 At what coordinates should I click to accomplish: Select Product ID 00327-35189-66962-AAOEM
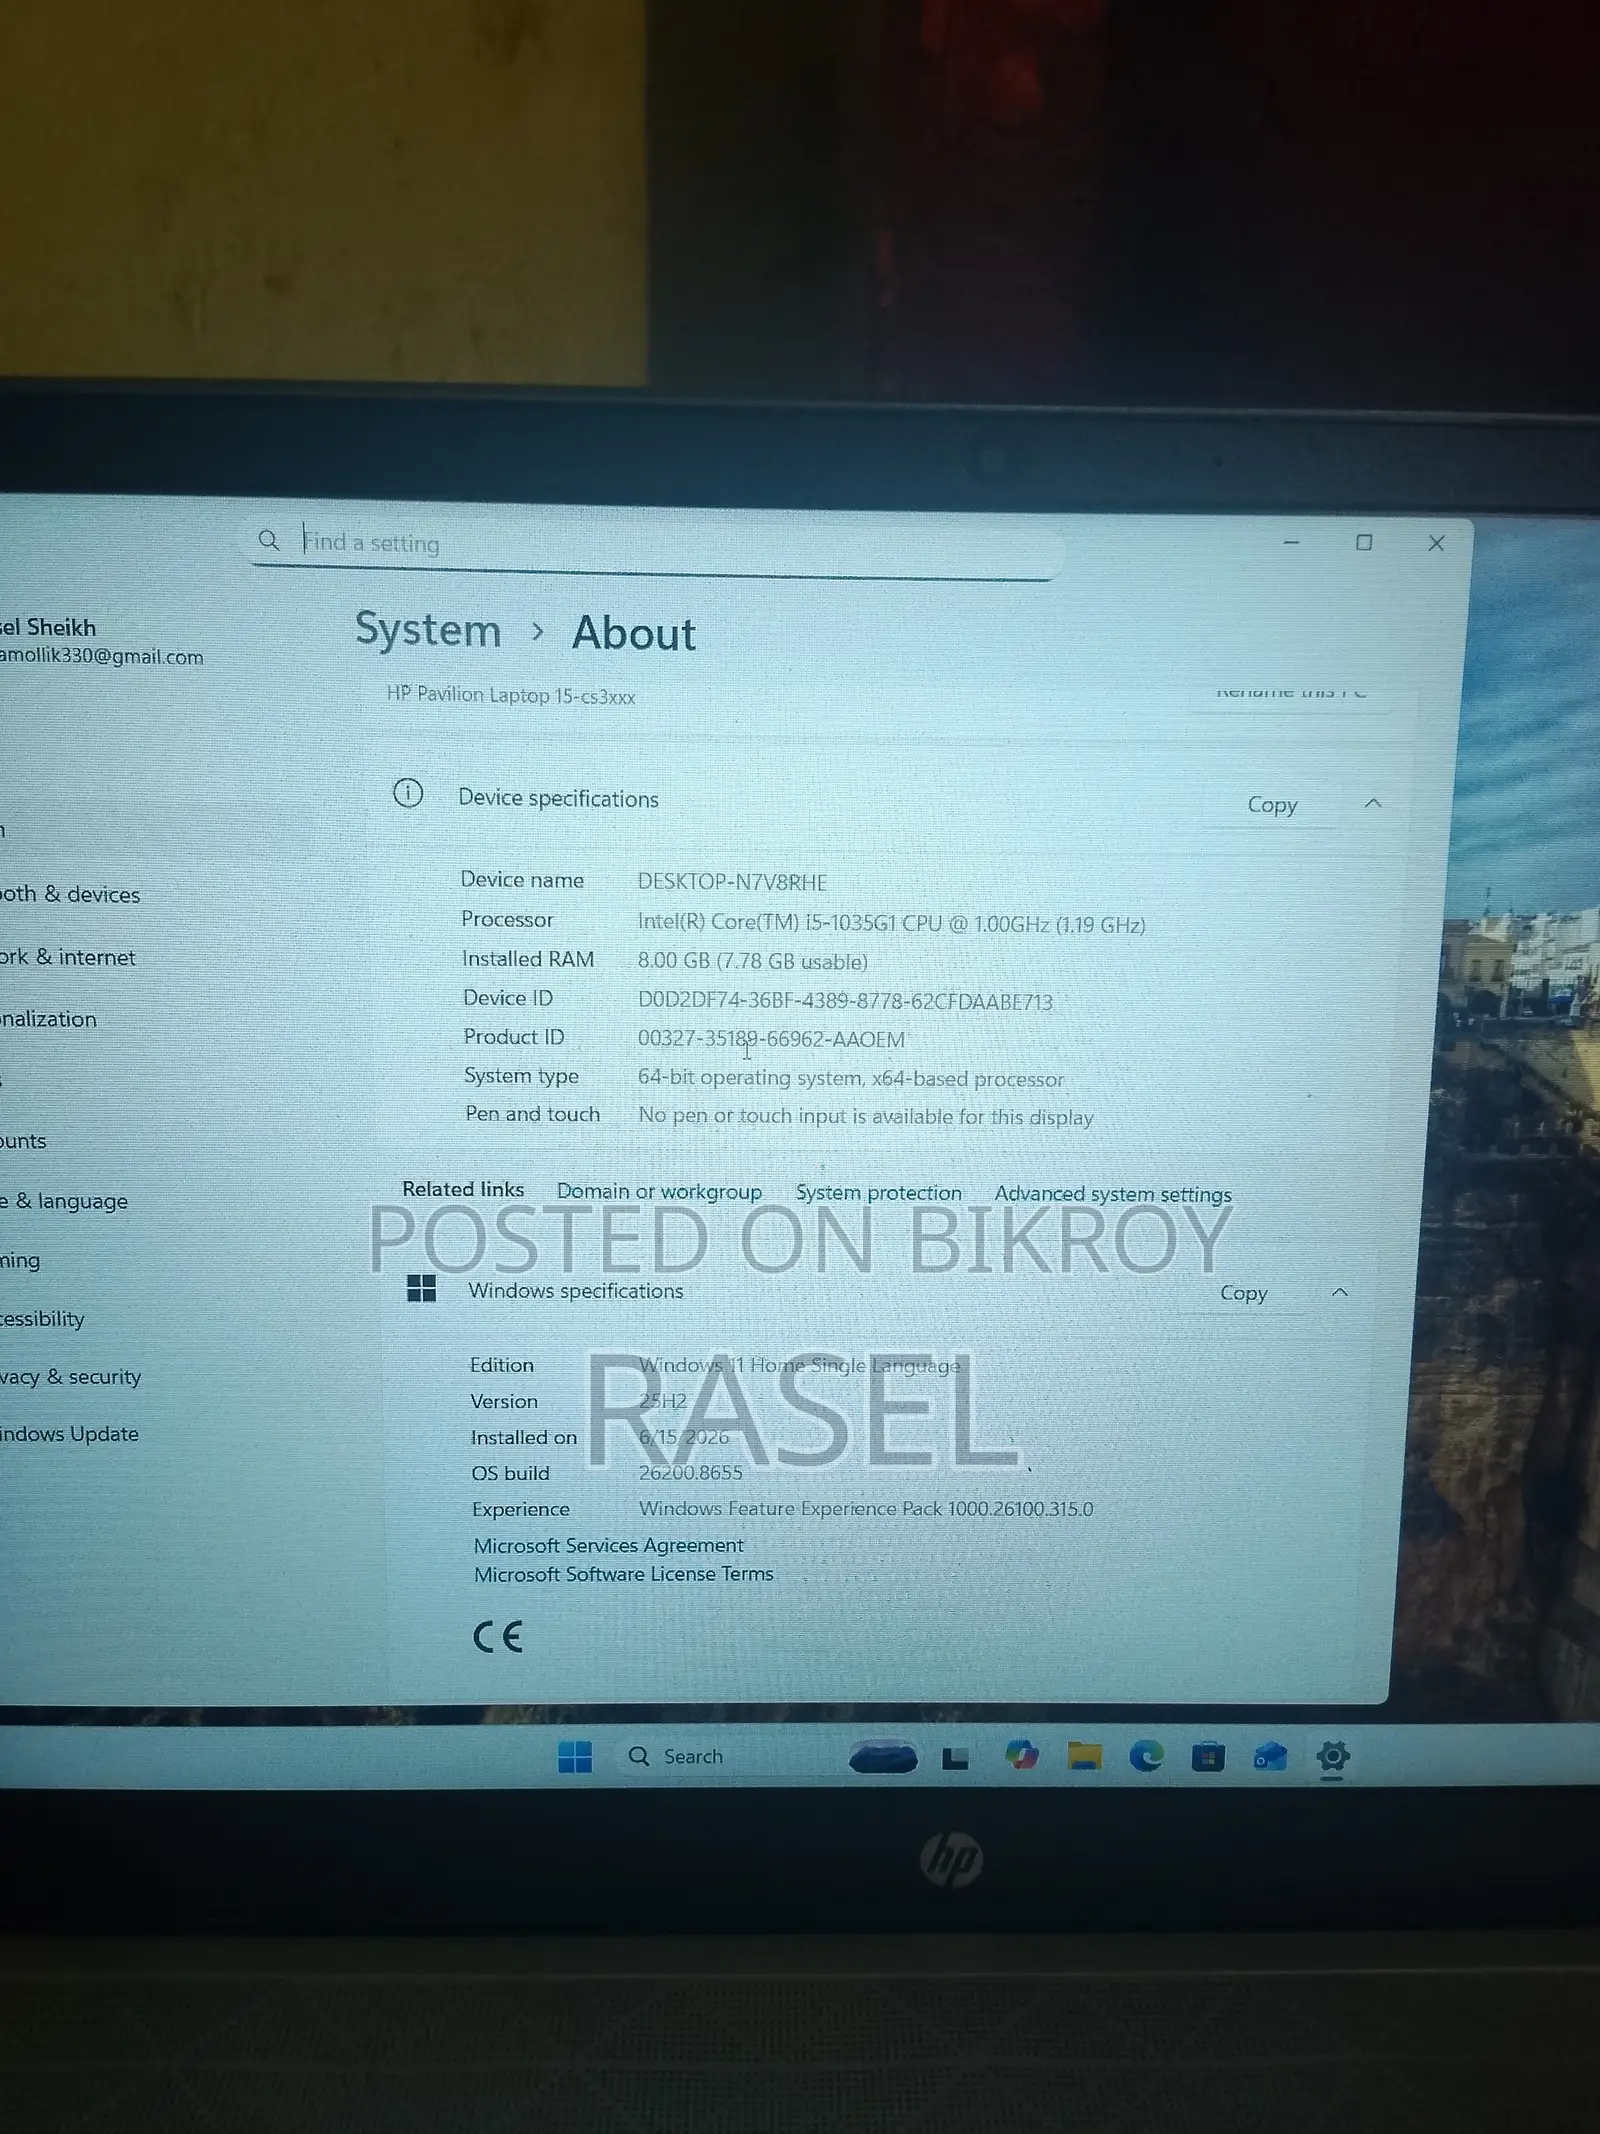pyautogui.click(x=771, y=1039)
